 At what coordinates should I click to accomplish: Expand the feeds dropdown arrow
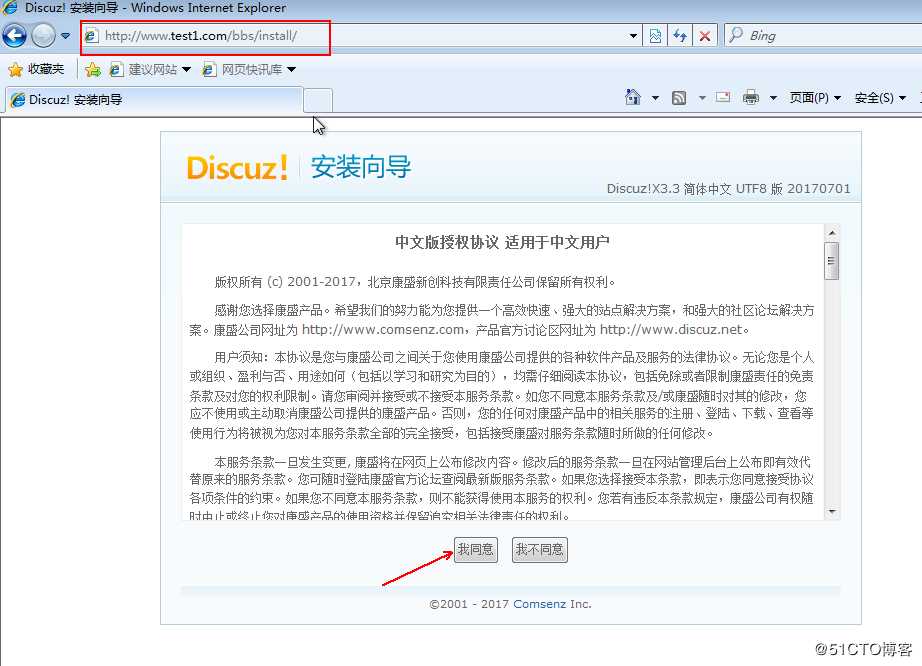pos(702,98)
